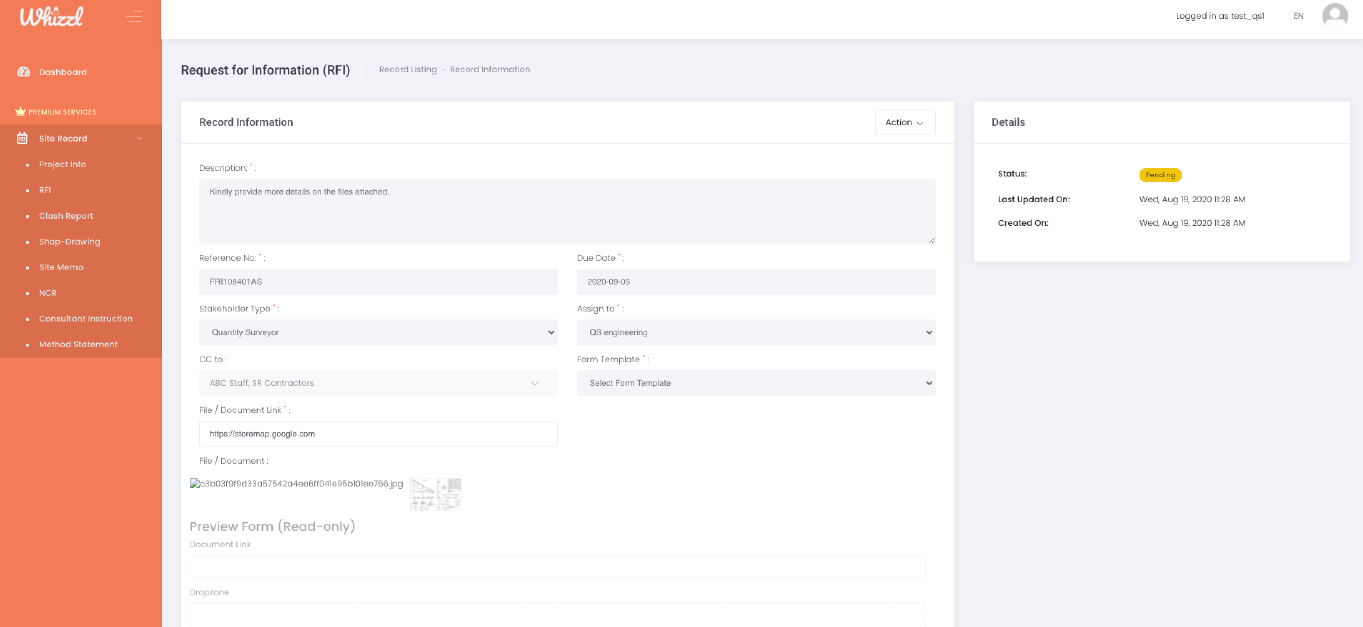Click the attached drawing thumbnail

pyautogui.click(x=435, y=494)
